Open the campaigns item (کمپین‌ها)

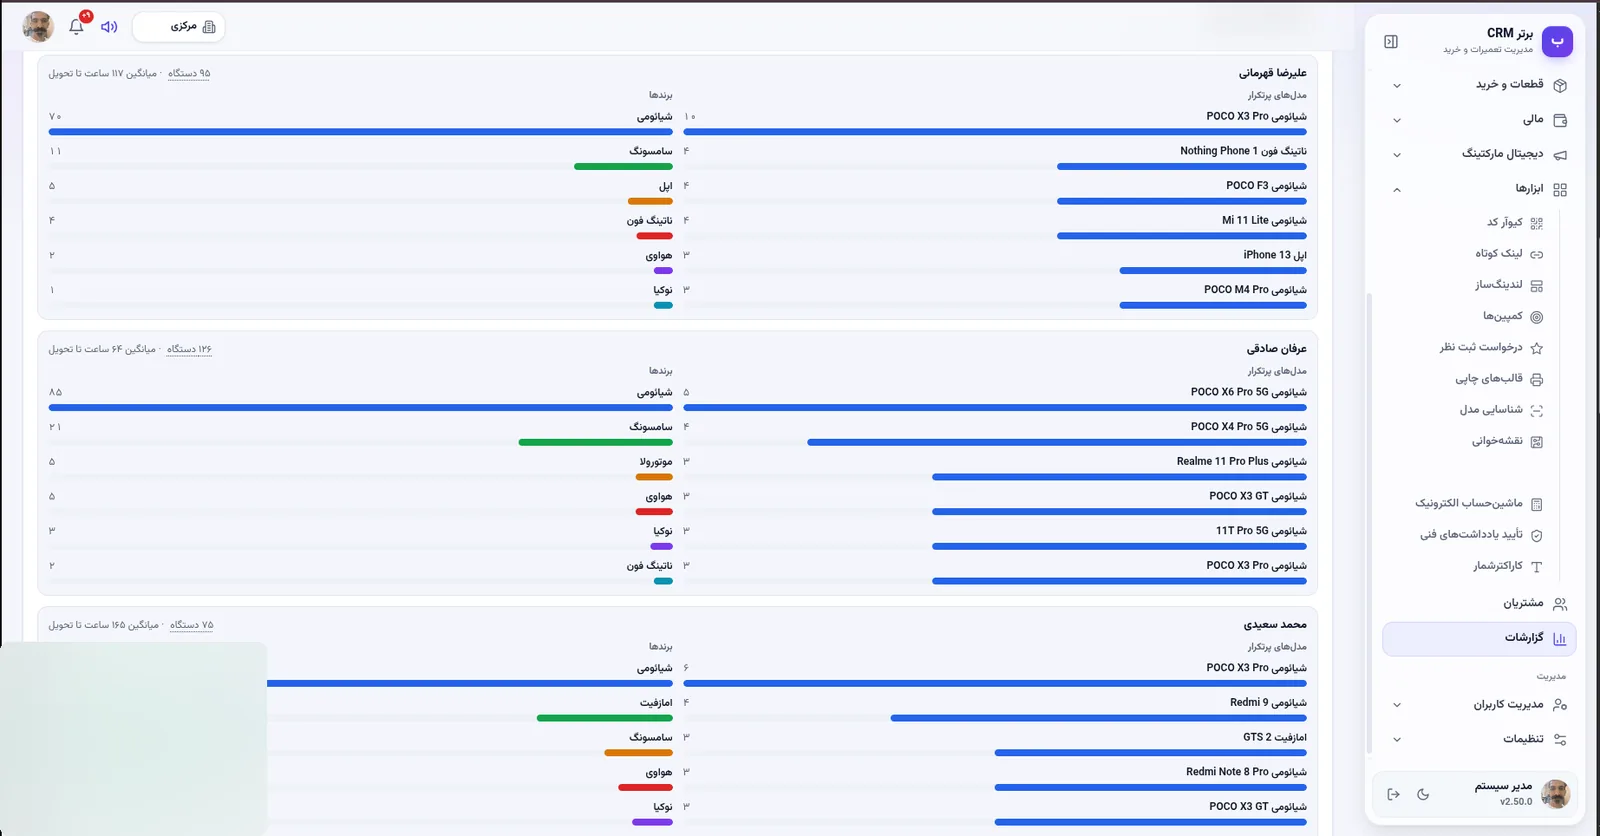coord(1512,316)
